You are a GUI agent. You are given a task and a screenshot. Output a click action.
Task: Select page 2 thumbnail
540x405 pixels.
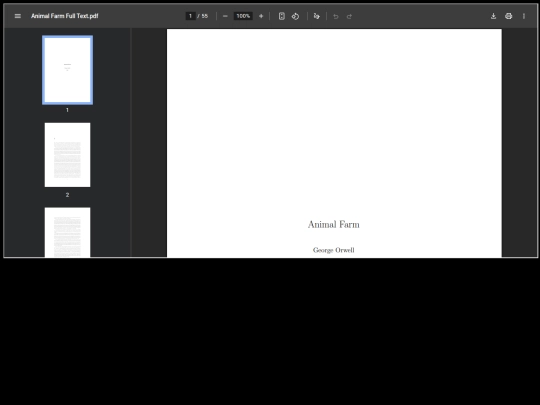click(68, 155)
